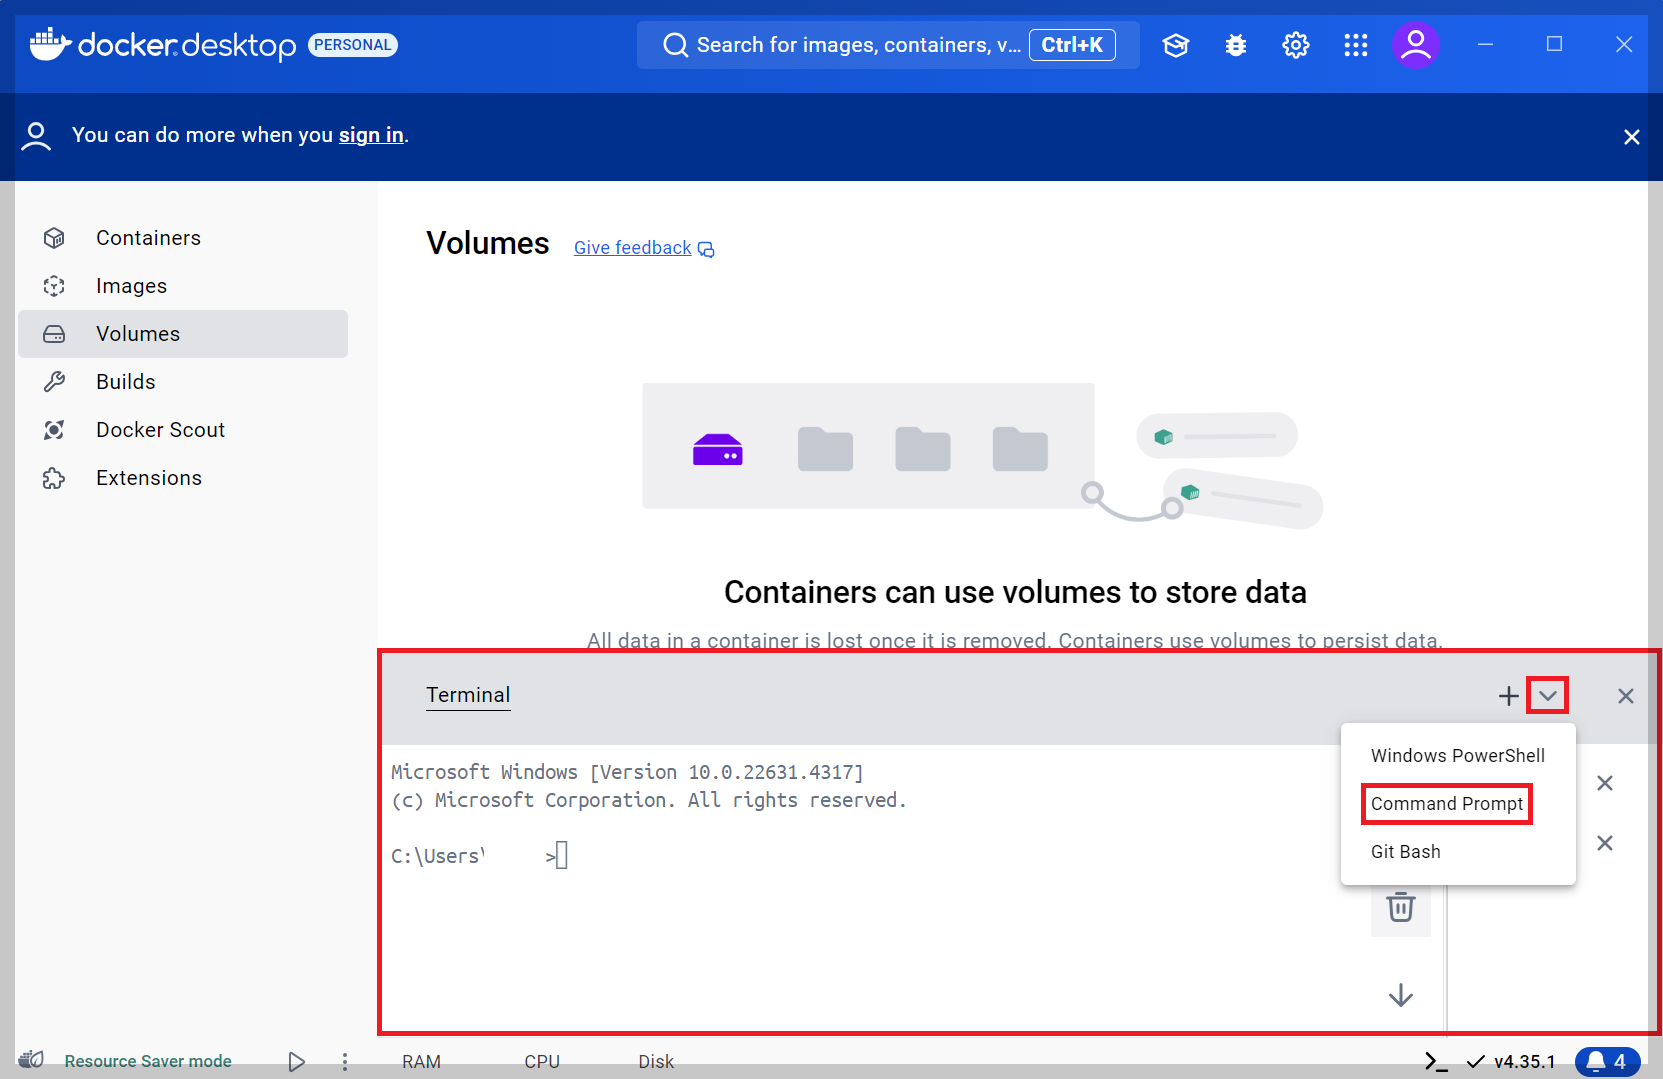Select Windows PowerShell from the menu

tap(1458, 756)
